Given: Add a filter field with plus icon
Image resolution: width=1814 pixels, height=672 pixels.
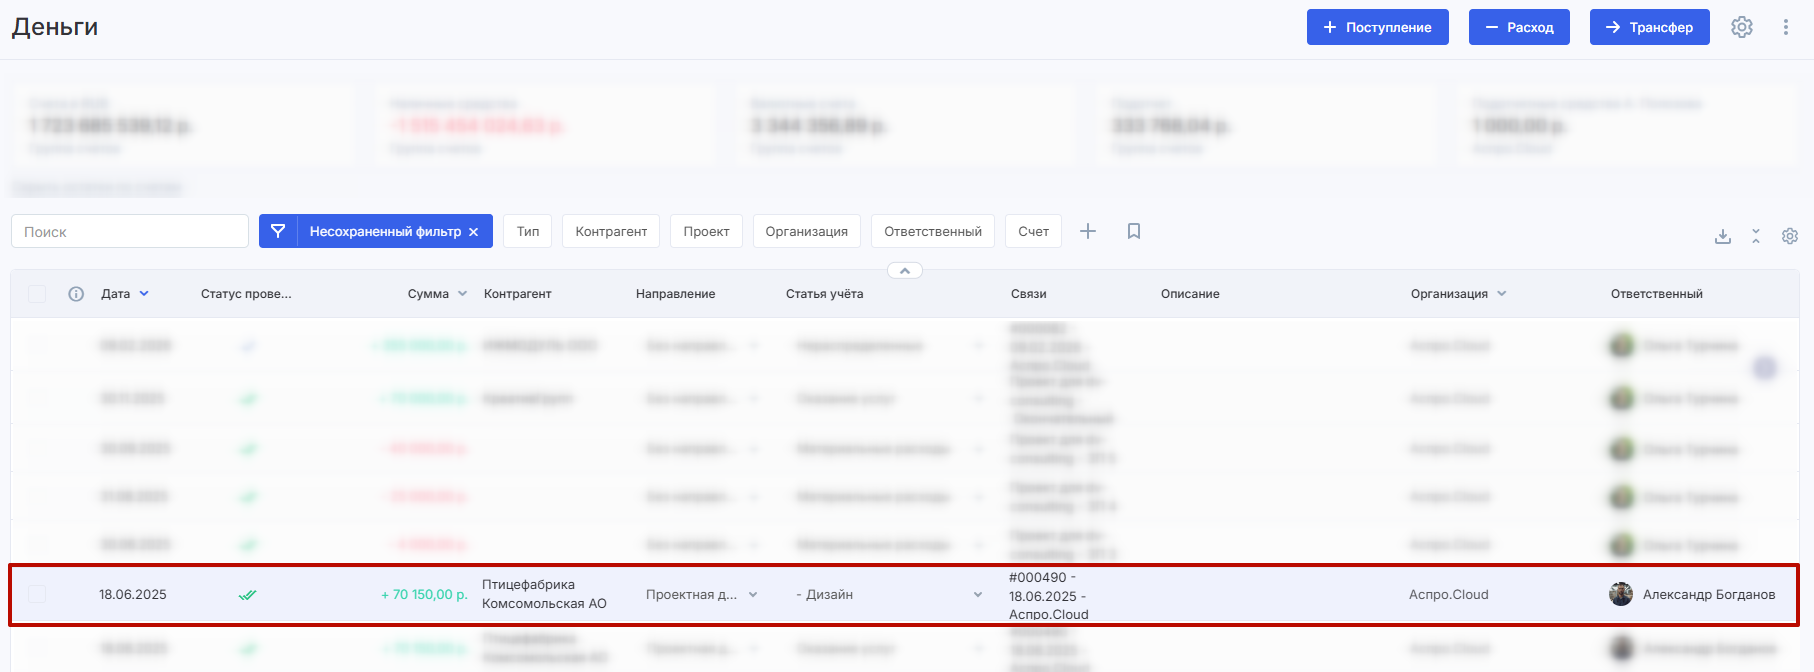Looking at the screenshot, I should click(x=1088, y=231).
